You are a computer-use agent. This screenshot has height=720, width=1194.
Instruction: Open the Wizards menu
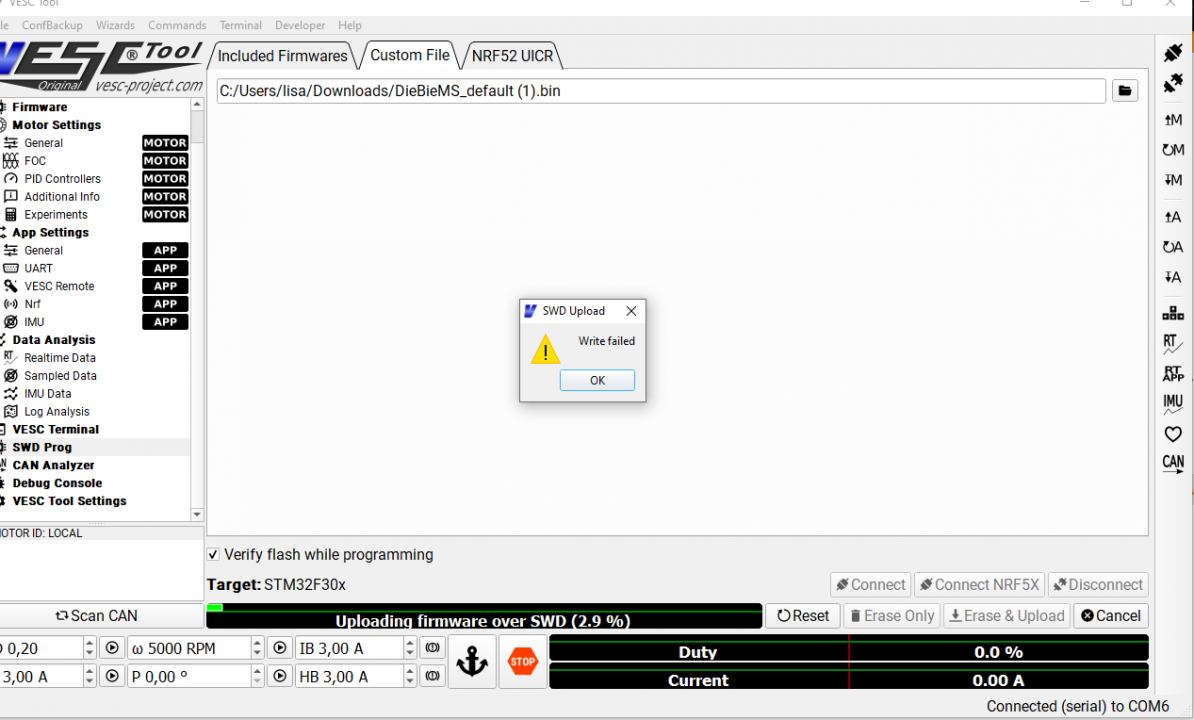pyautogui.click(x=115, y=25)
